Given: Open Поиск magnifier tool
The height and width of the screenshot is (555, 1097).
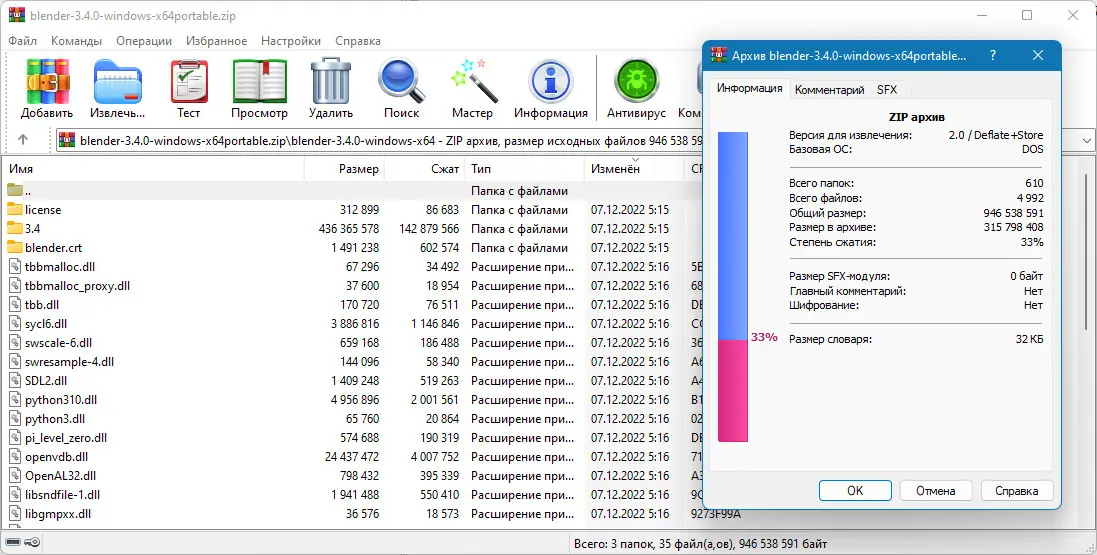Looking at the screenshot, I should (402, 81).
